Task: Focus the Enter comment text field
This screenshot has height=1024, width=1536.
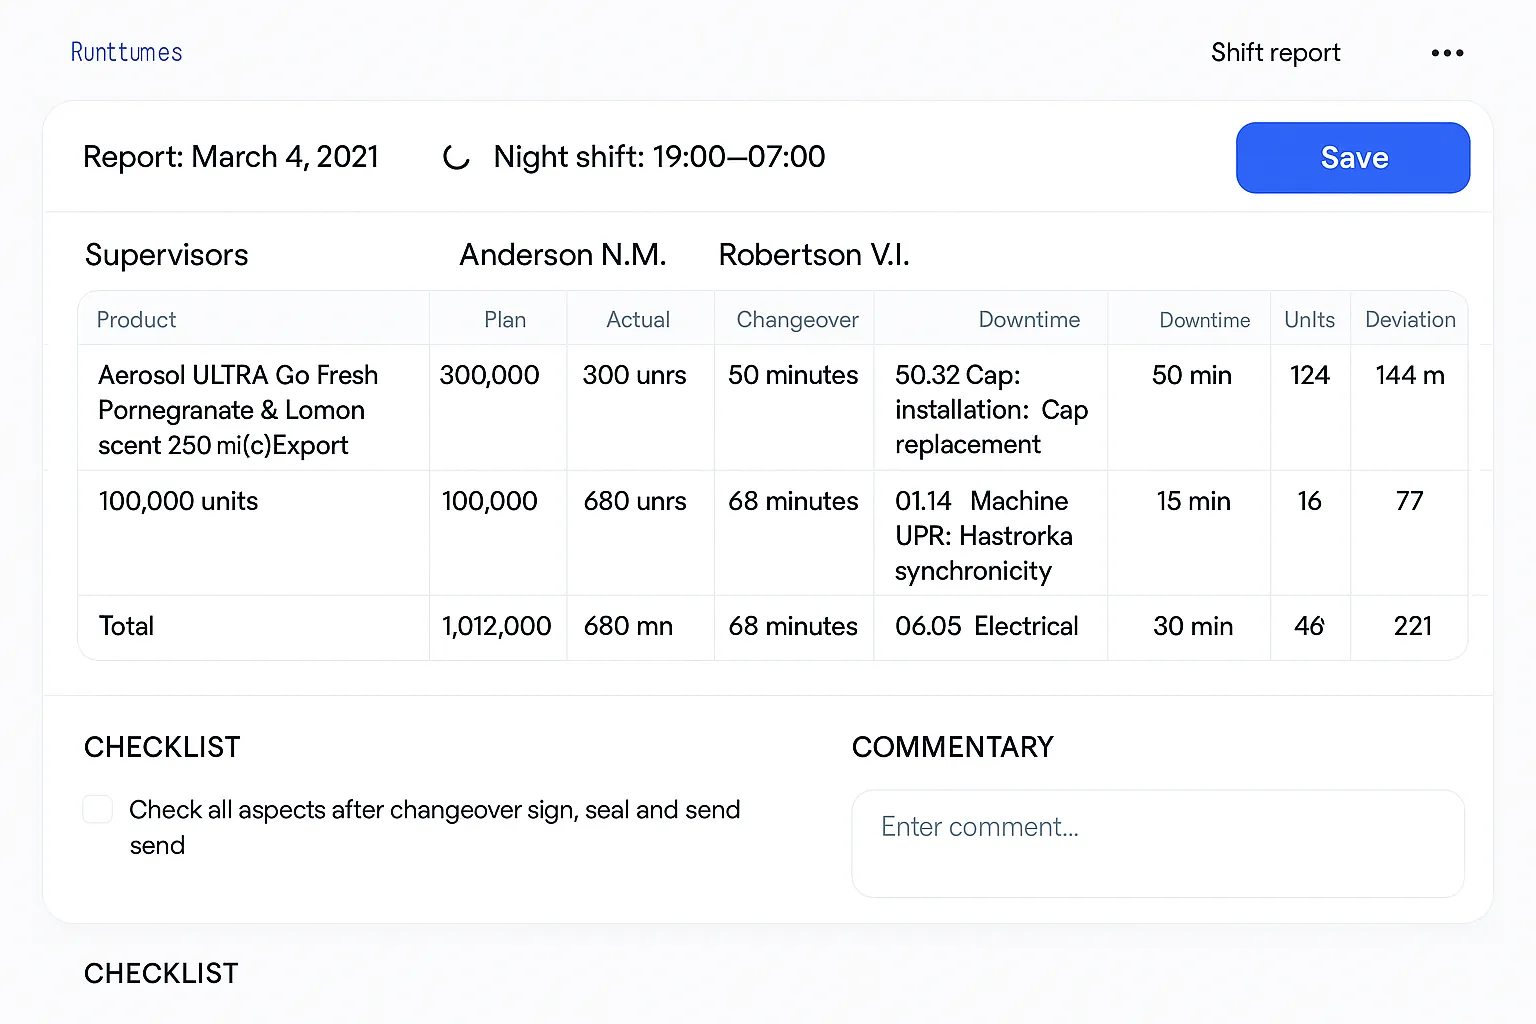Action: pos(1157,843)
